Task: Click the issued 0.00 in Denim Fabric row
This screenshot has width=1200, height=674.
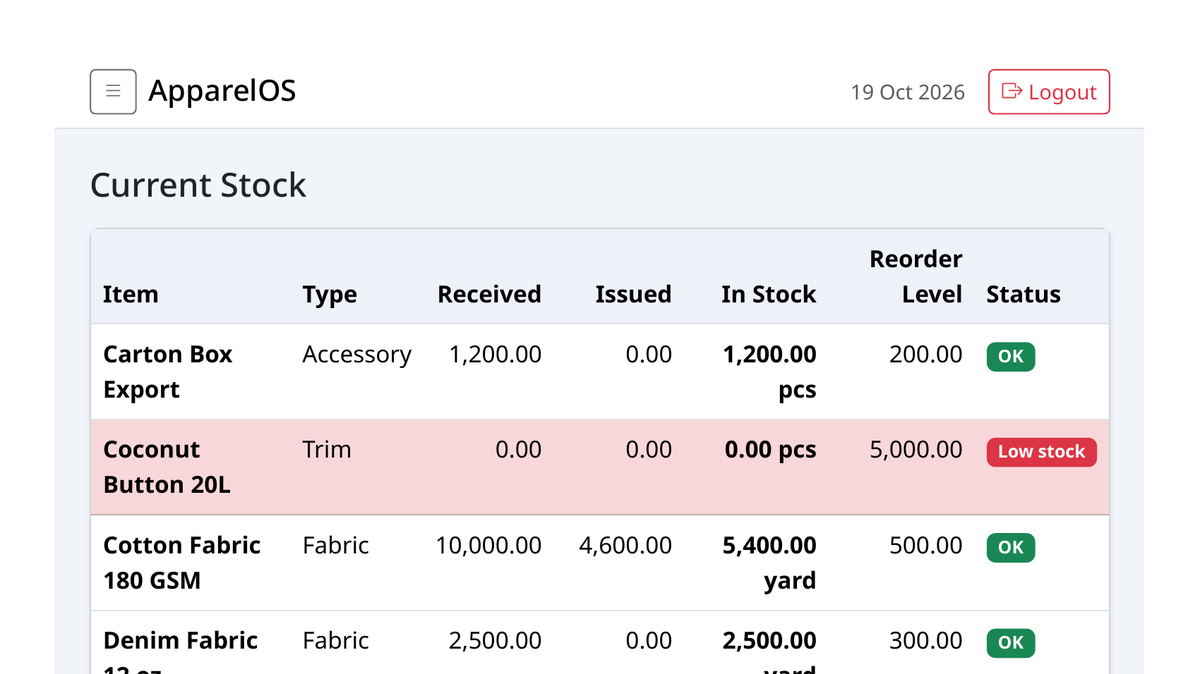Action: pyautogui.click(x=649, y=640)
